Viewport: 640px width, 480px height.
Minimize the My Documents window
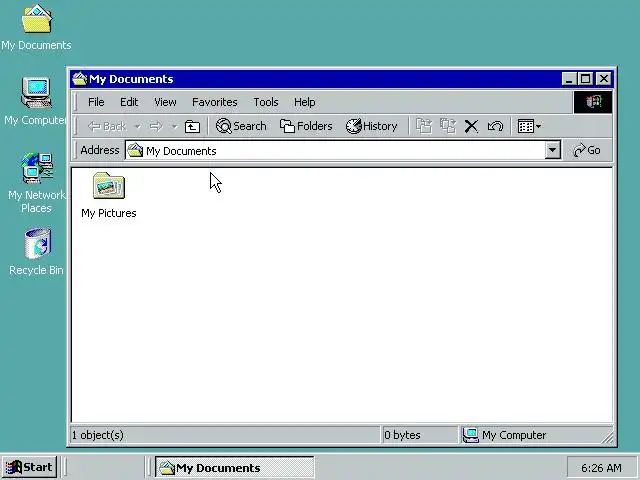pyautogui.click(x=569, y=79)
